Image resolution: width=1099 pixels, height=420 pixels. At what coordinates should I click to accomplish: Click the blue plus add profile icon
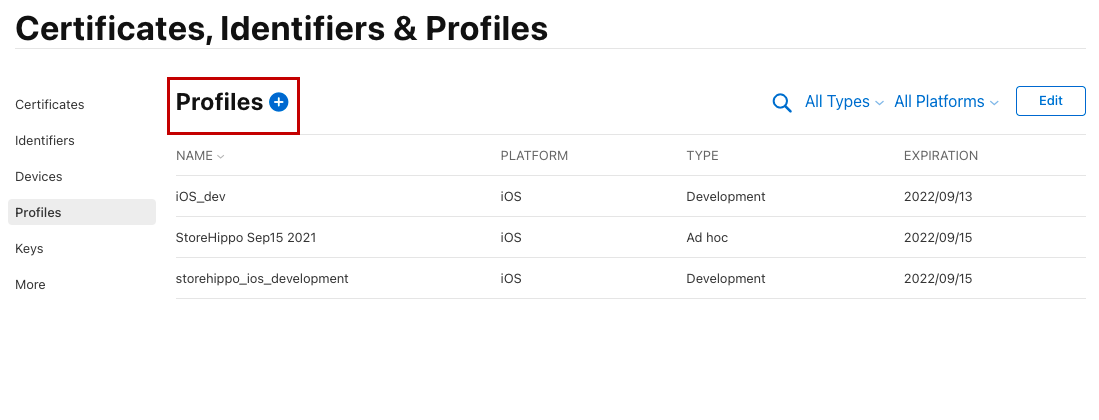tap(278, 102)
